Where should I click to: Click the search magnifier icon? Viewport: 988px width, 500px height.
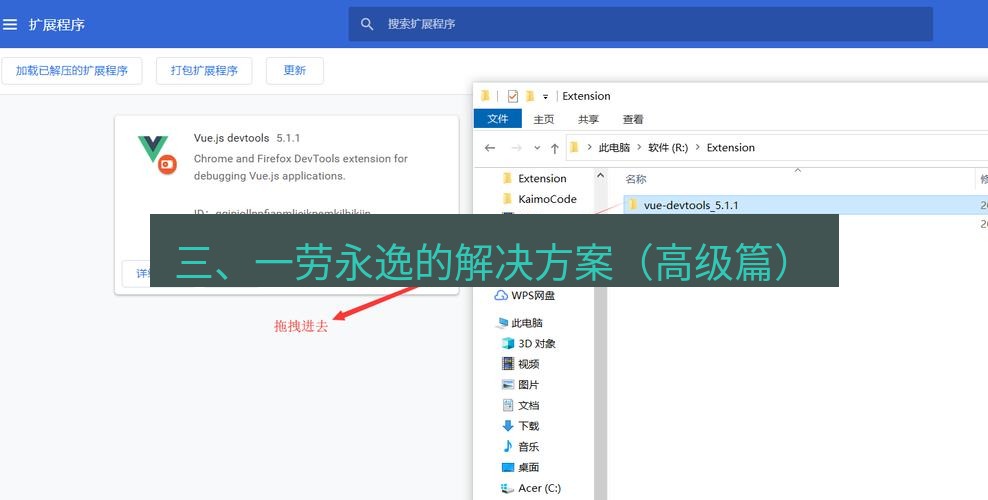click(367, 24)
